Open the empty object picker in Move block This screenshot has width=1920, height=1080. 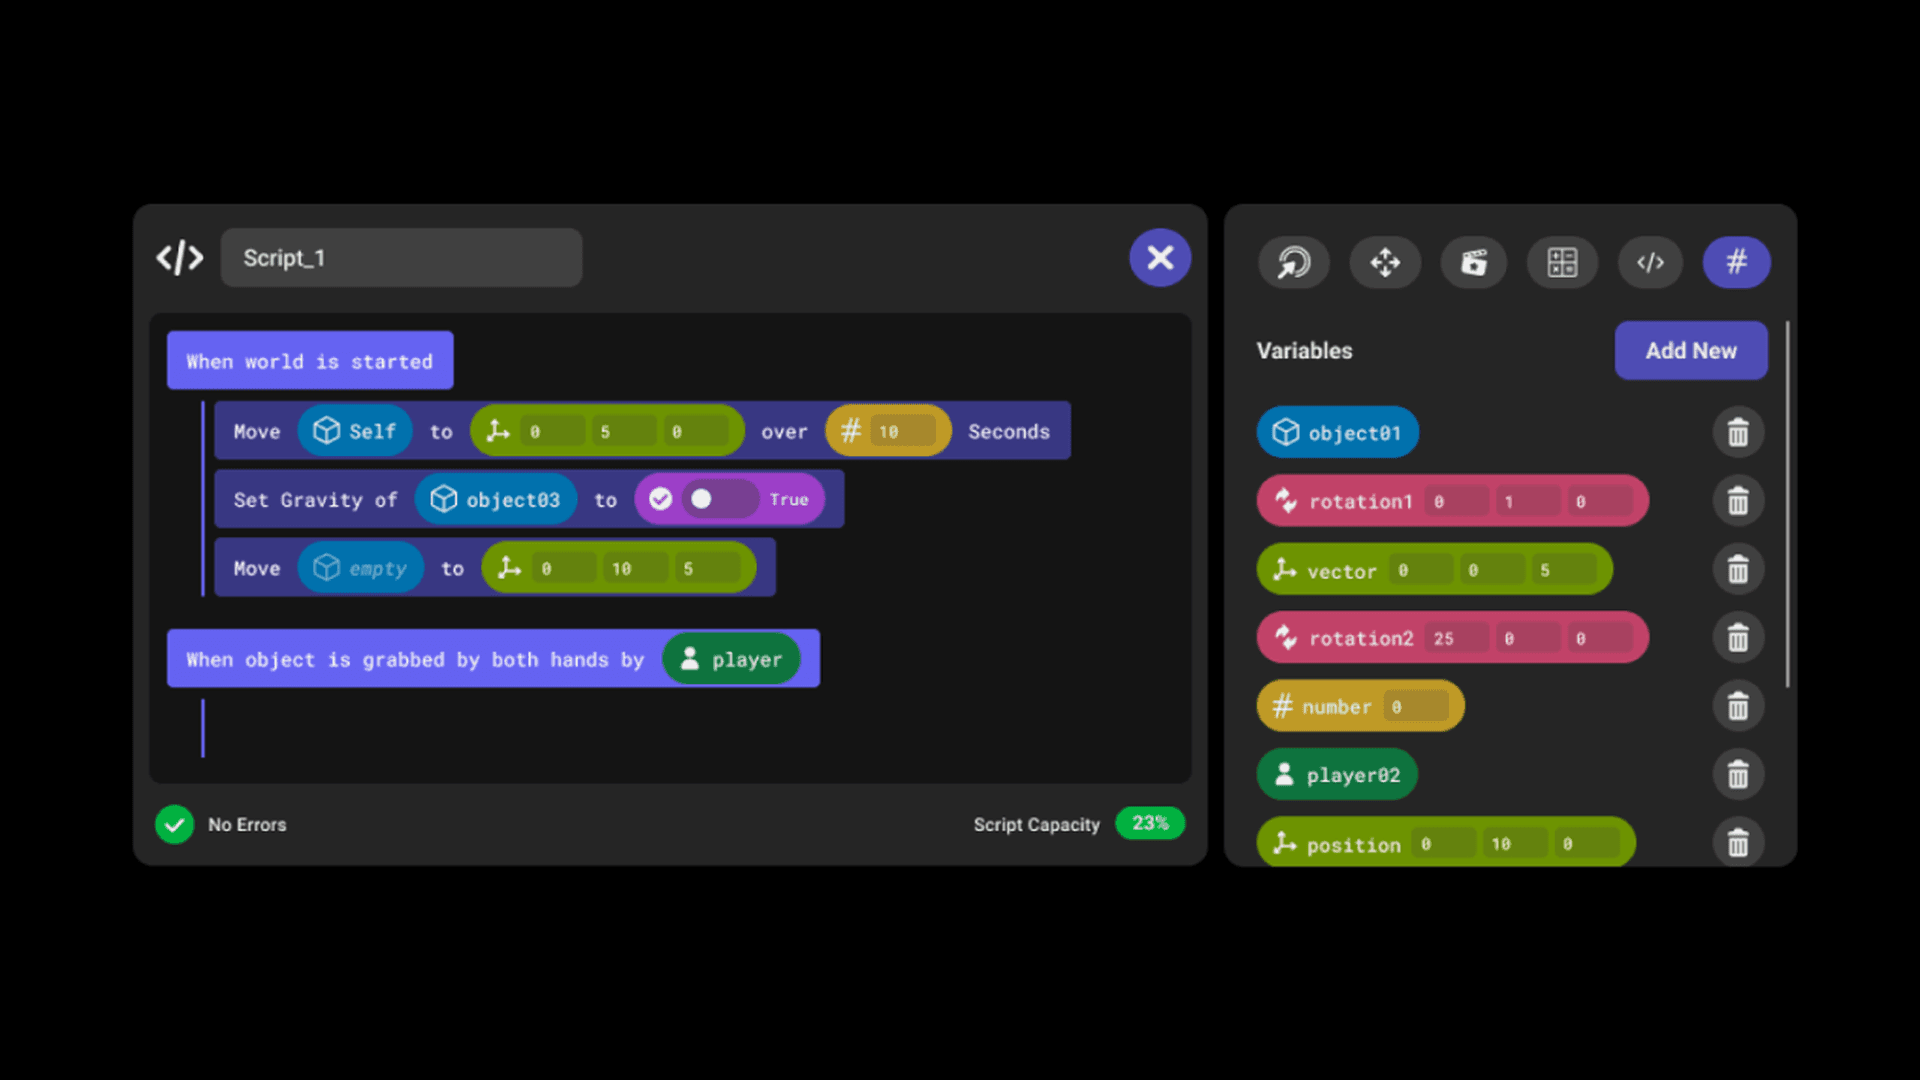click(x=361, y=567)
